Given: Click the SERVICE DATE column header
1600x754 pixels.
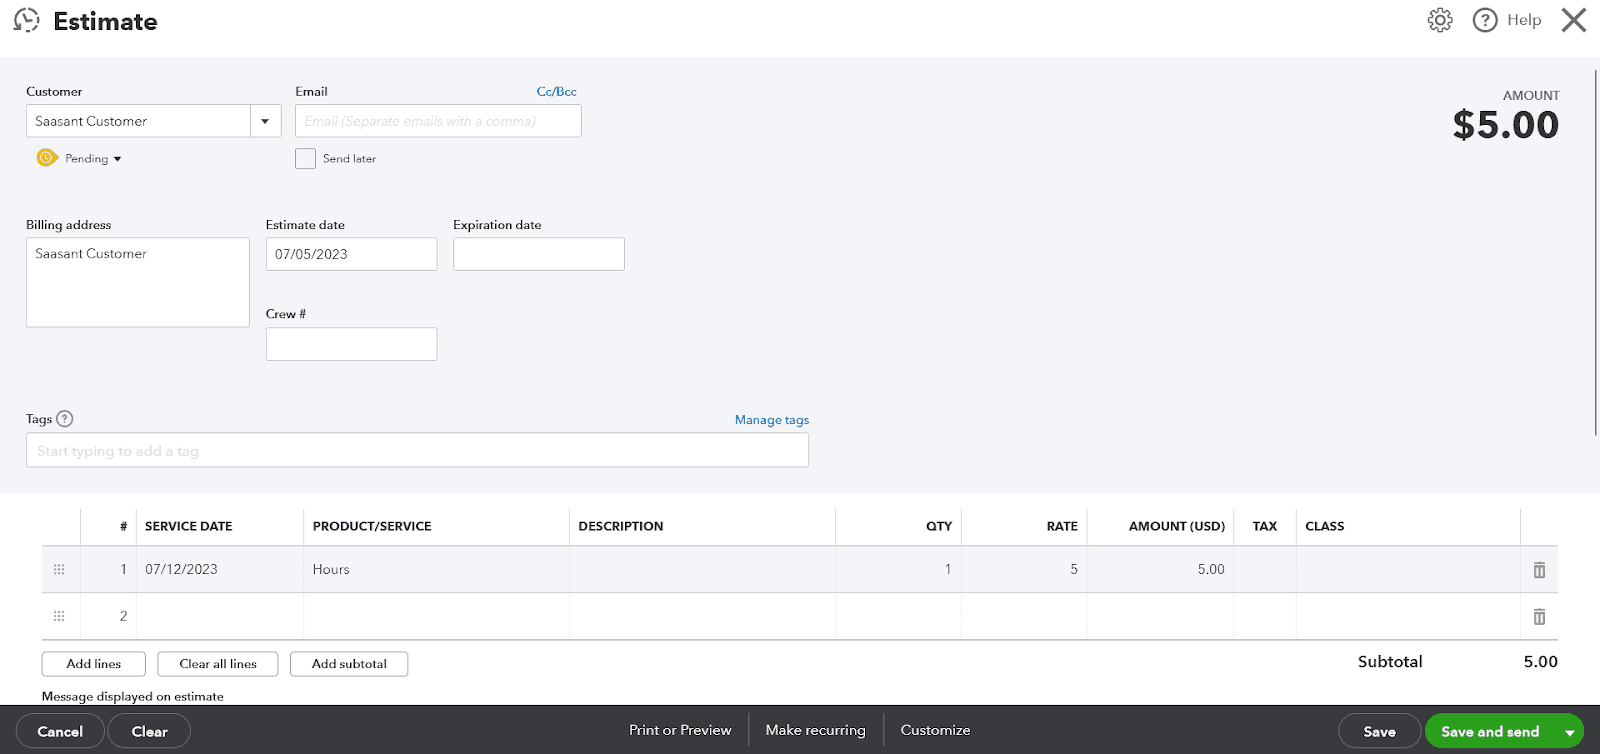Looking at the screenshot, I should (x=188, y=526).
